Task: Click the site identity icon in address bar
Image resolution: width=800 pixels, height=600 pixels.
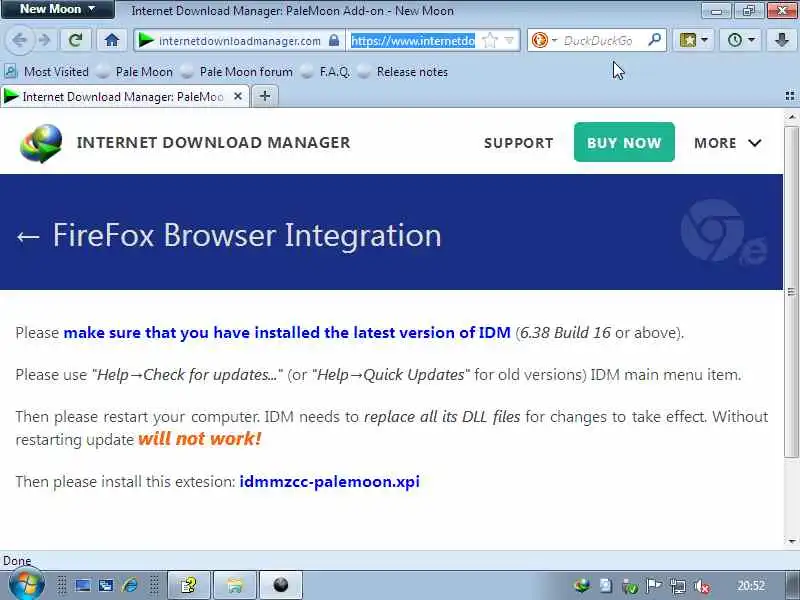Action: [x=146, y=40]
